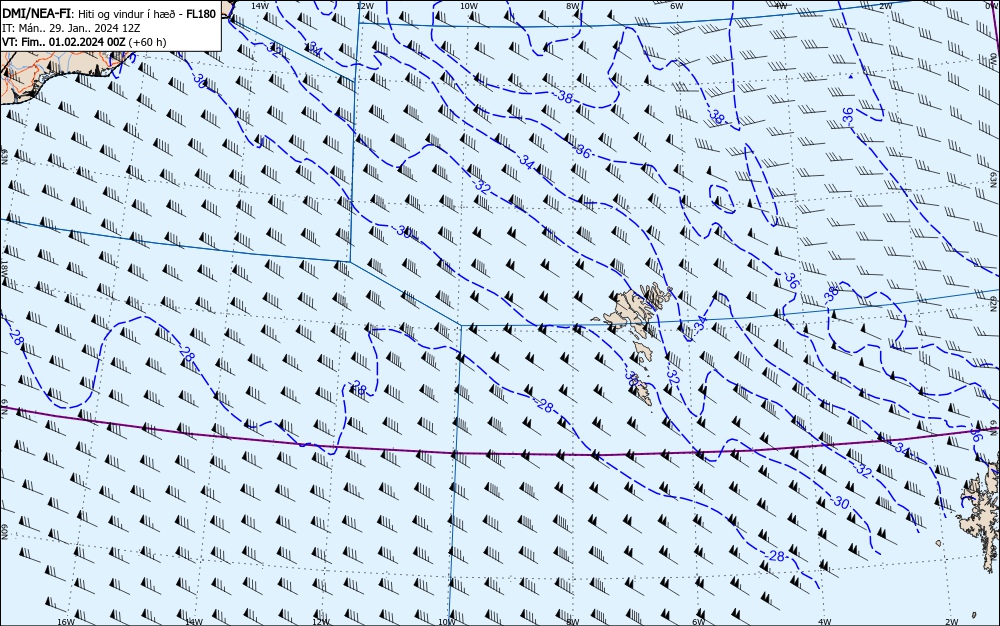The width and height of the screenshot is (1000, 626).
Task: Click the 12W longitude label on the bottom edge
Action: [x=321, y=622]
